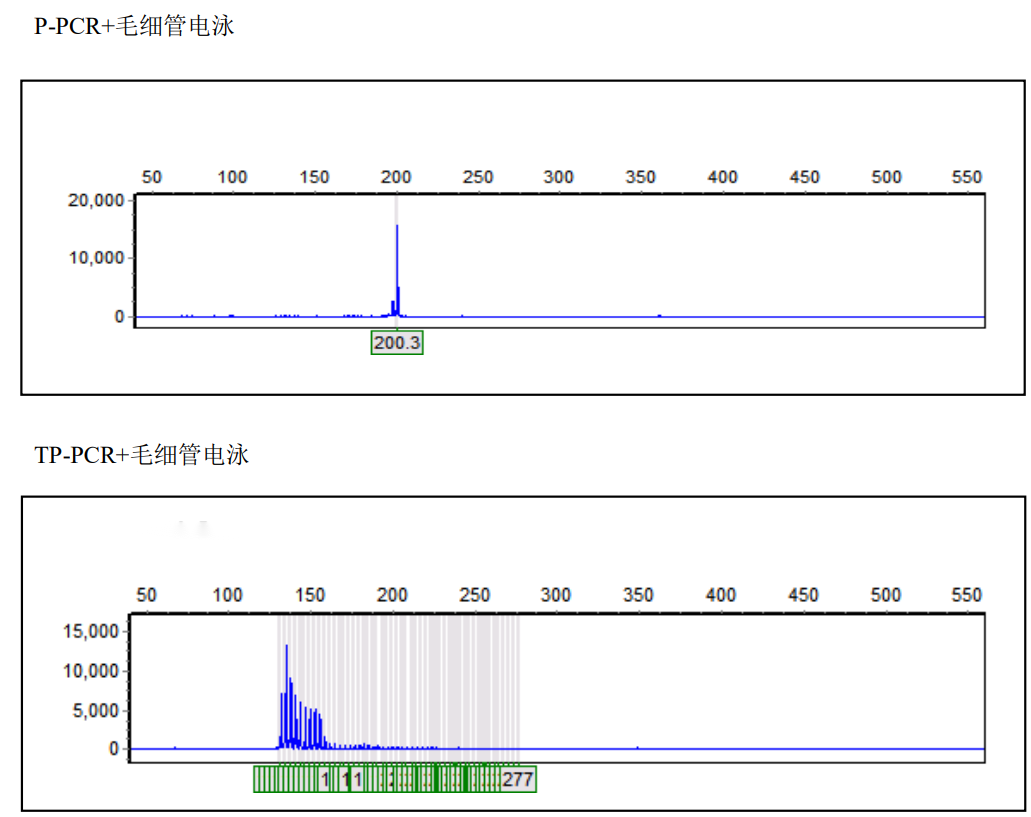Click the 350 x-axis tick in bottom chart
This screenshot has height=817, width=1031.
point(638,595)
